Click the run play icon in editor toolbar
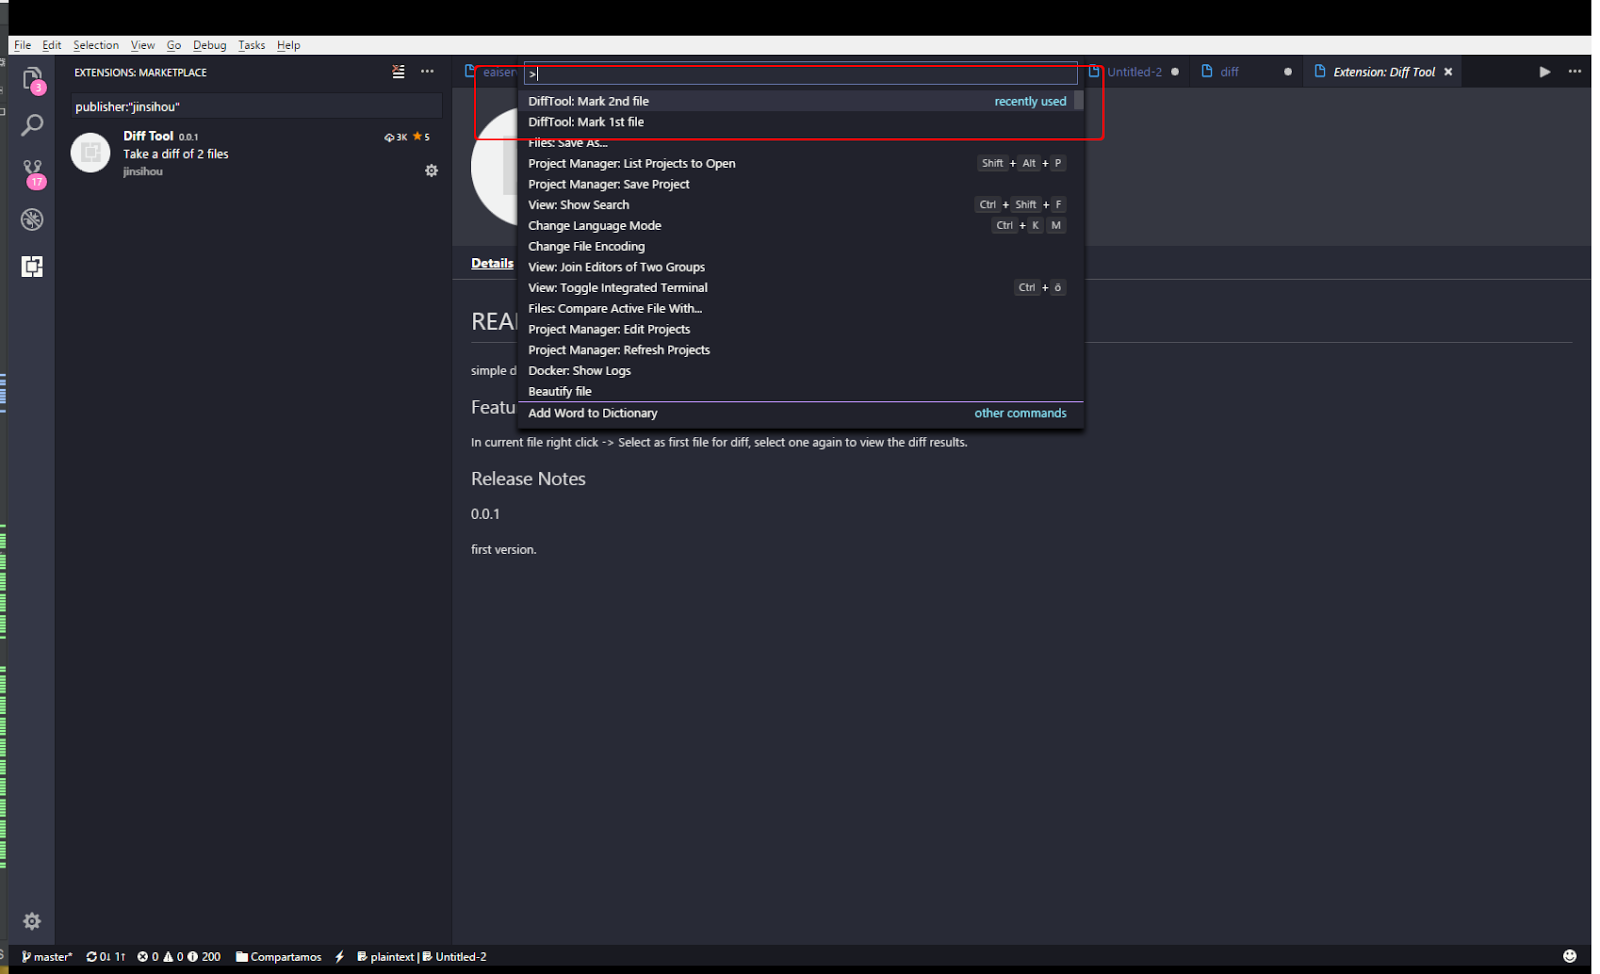The height and width of the screenshot is (974, 1600). tap(1544, 72)
